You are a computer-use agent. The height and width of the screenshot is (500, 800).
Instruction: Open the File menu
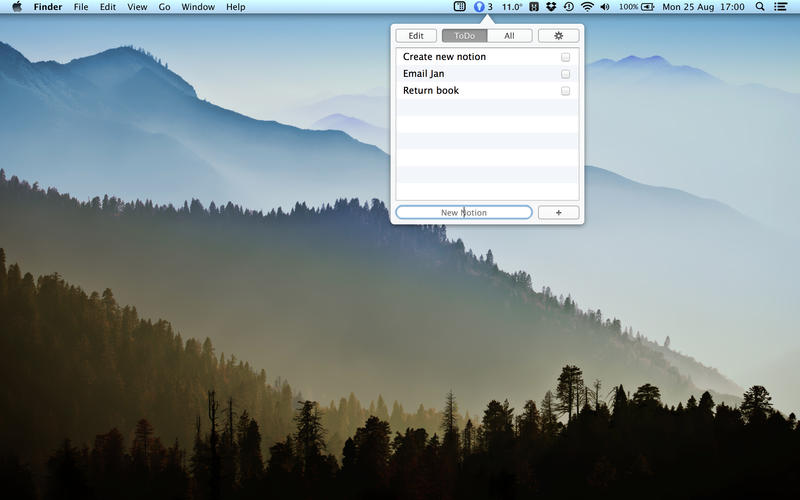click(81, 7)
